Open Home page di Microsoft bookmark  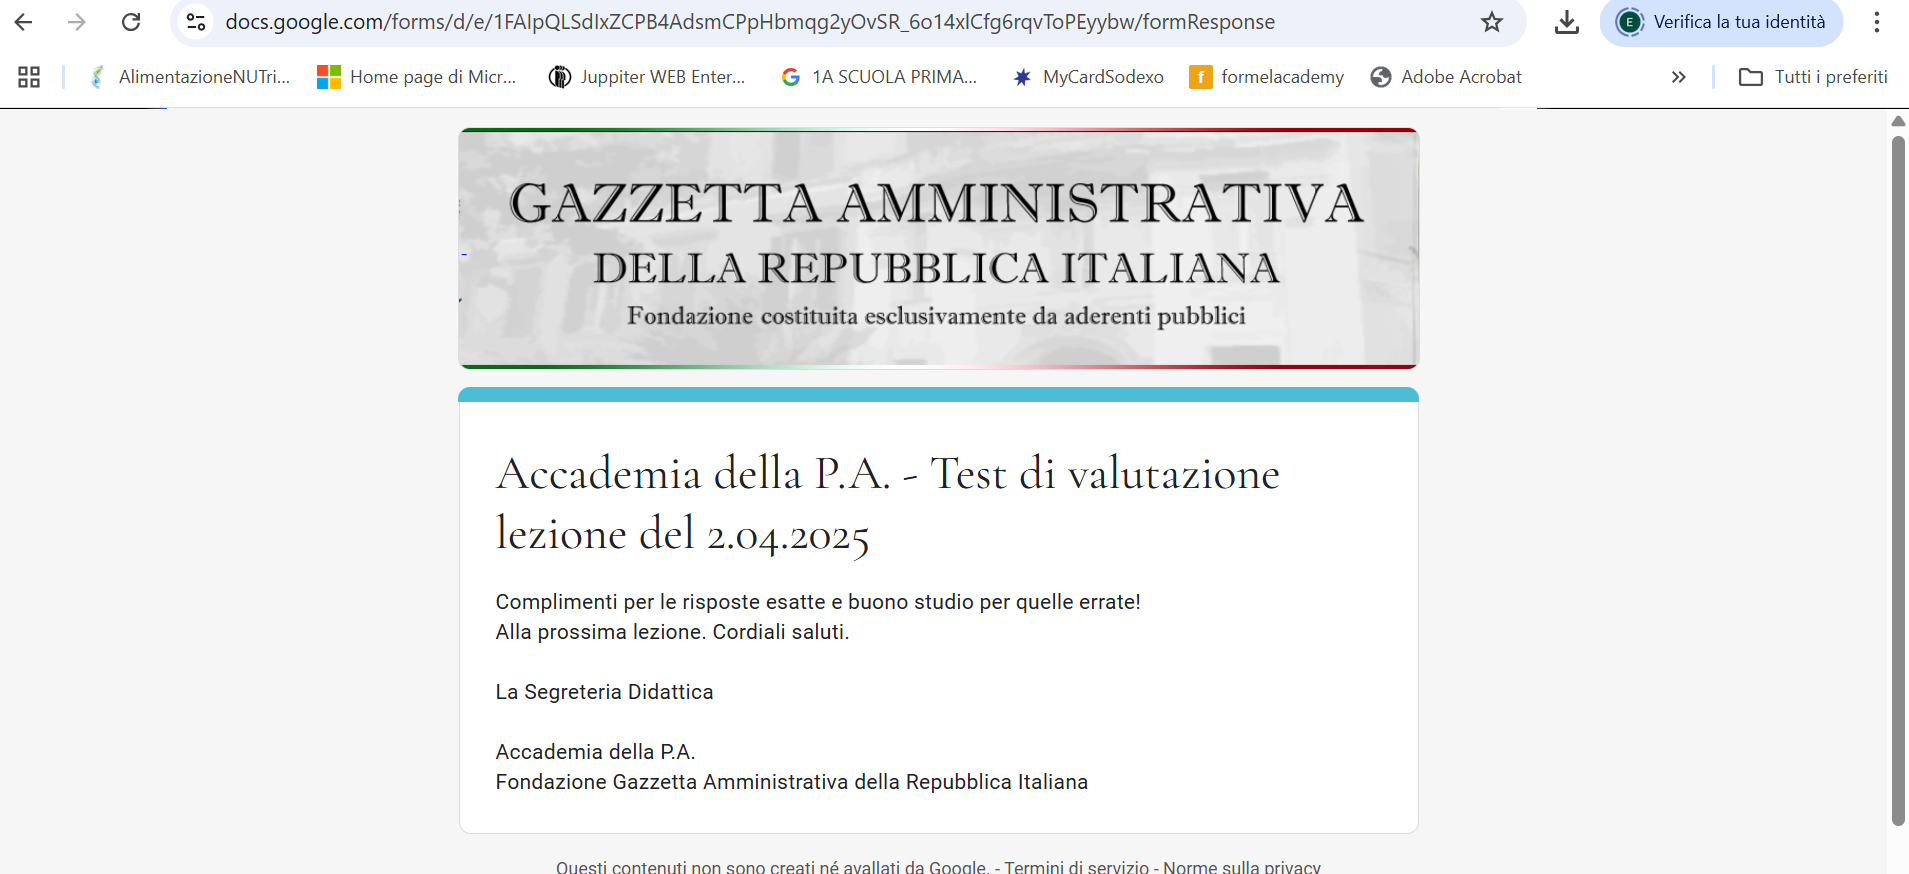point(417,77)
